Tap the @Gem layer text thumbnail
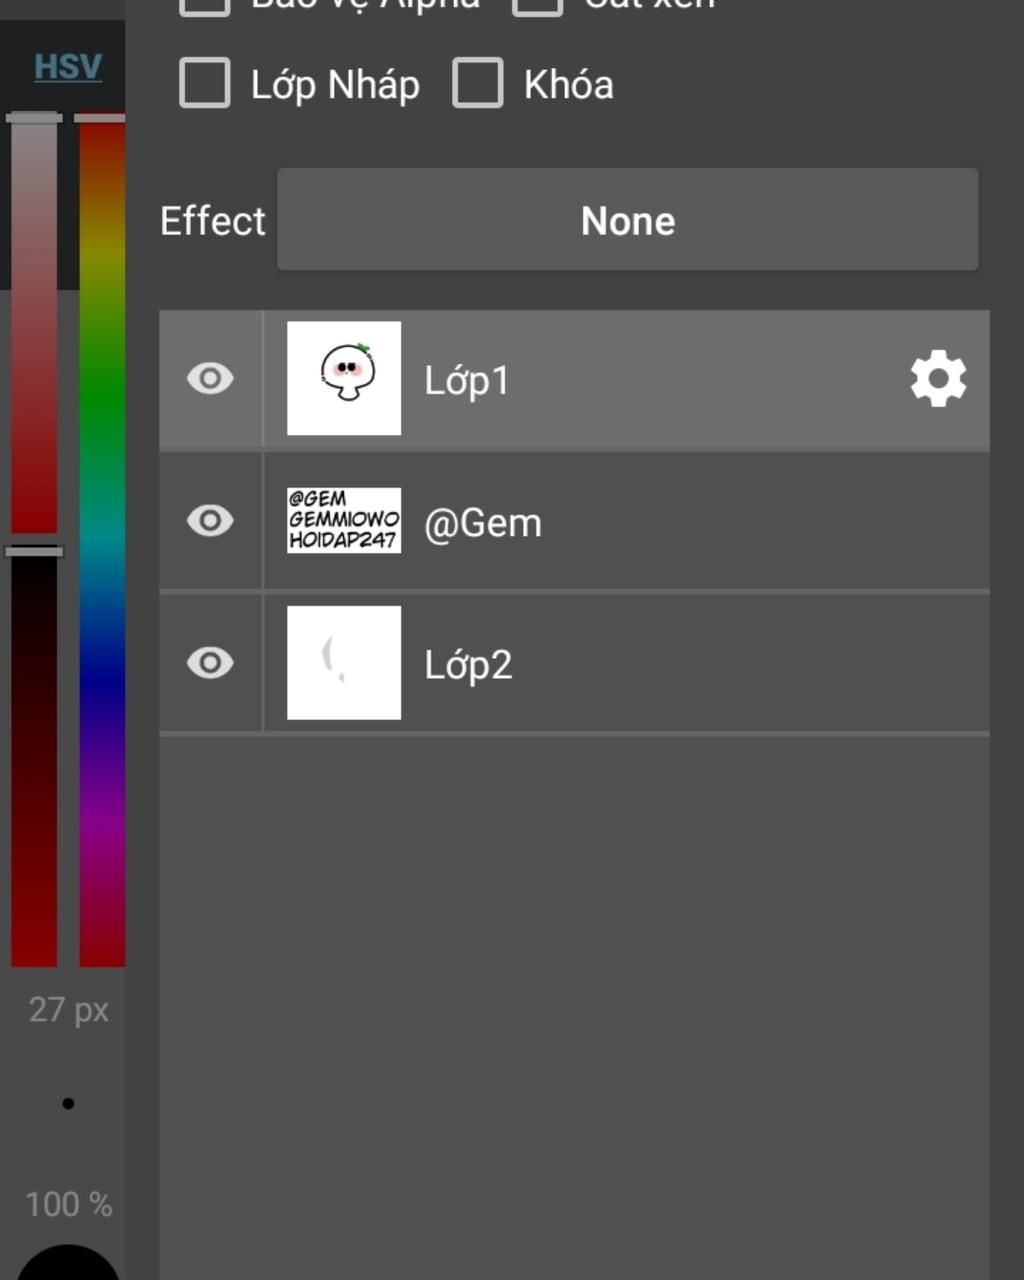Viewport: 1024px width, 1280px height. [x=344, y=521]
